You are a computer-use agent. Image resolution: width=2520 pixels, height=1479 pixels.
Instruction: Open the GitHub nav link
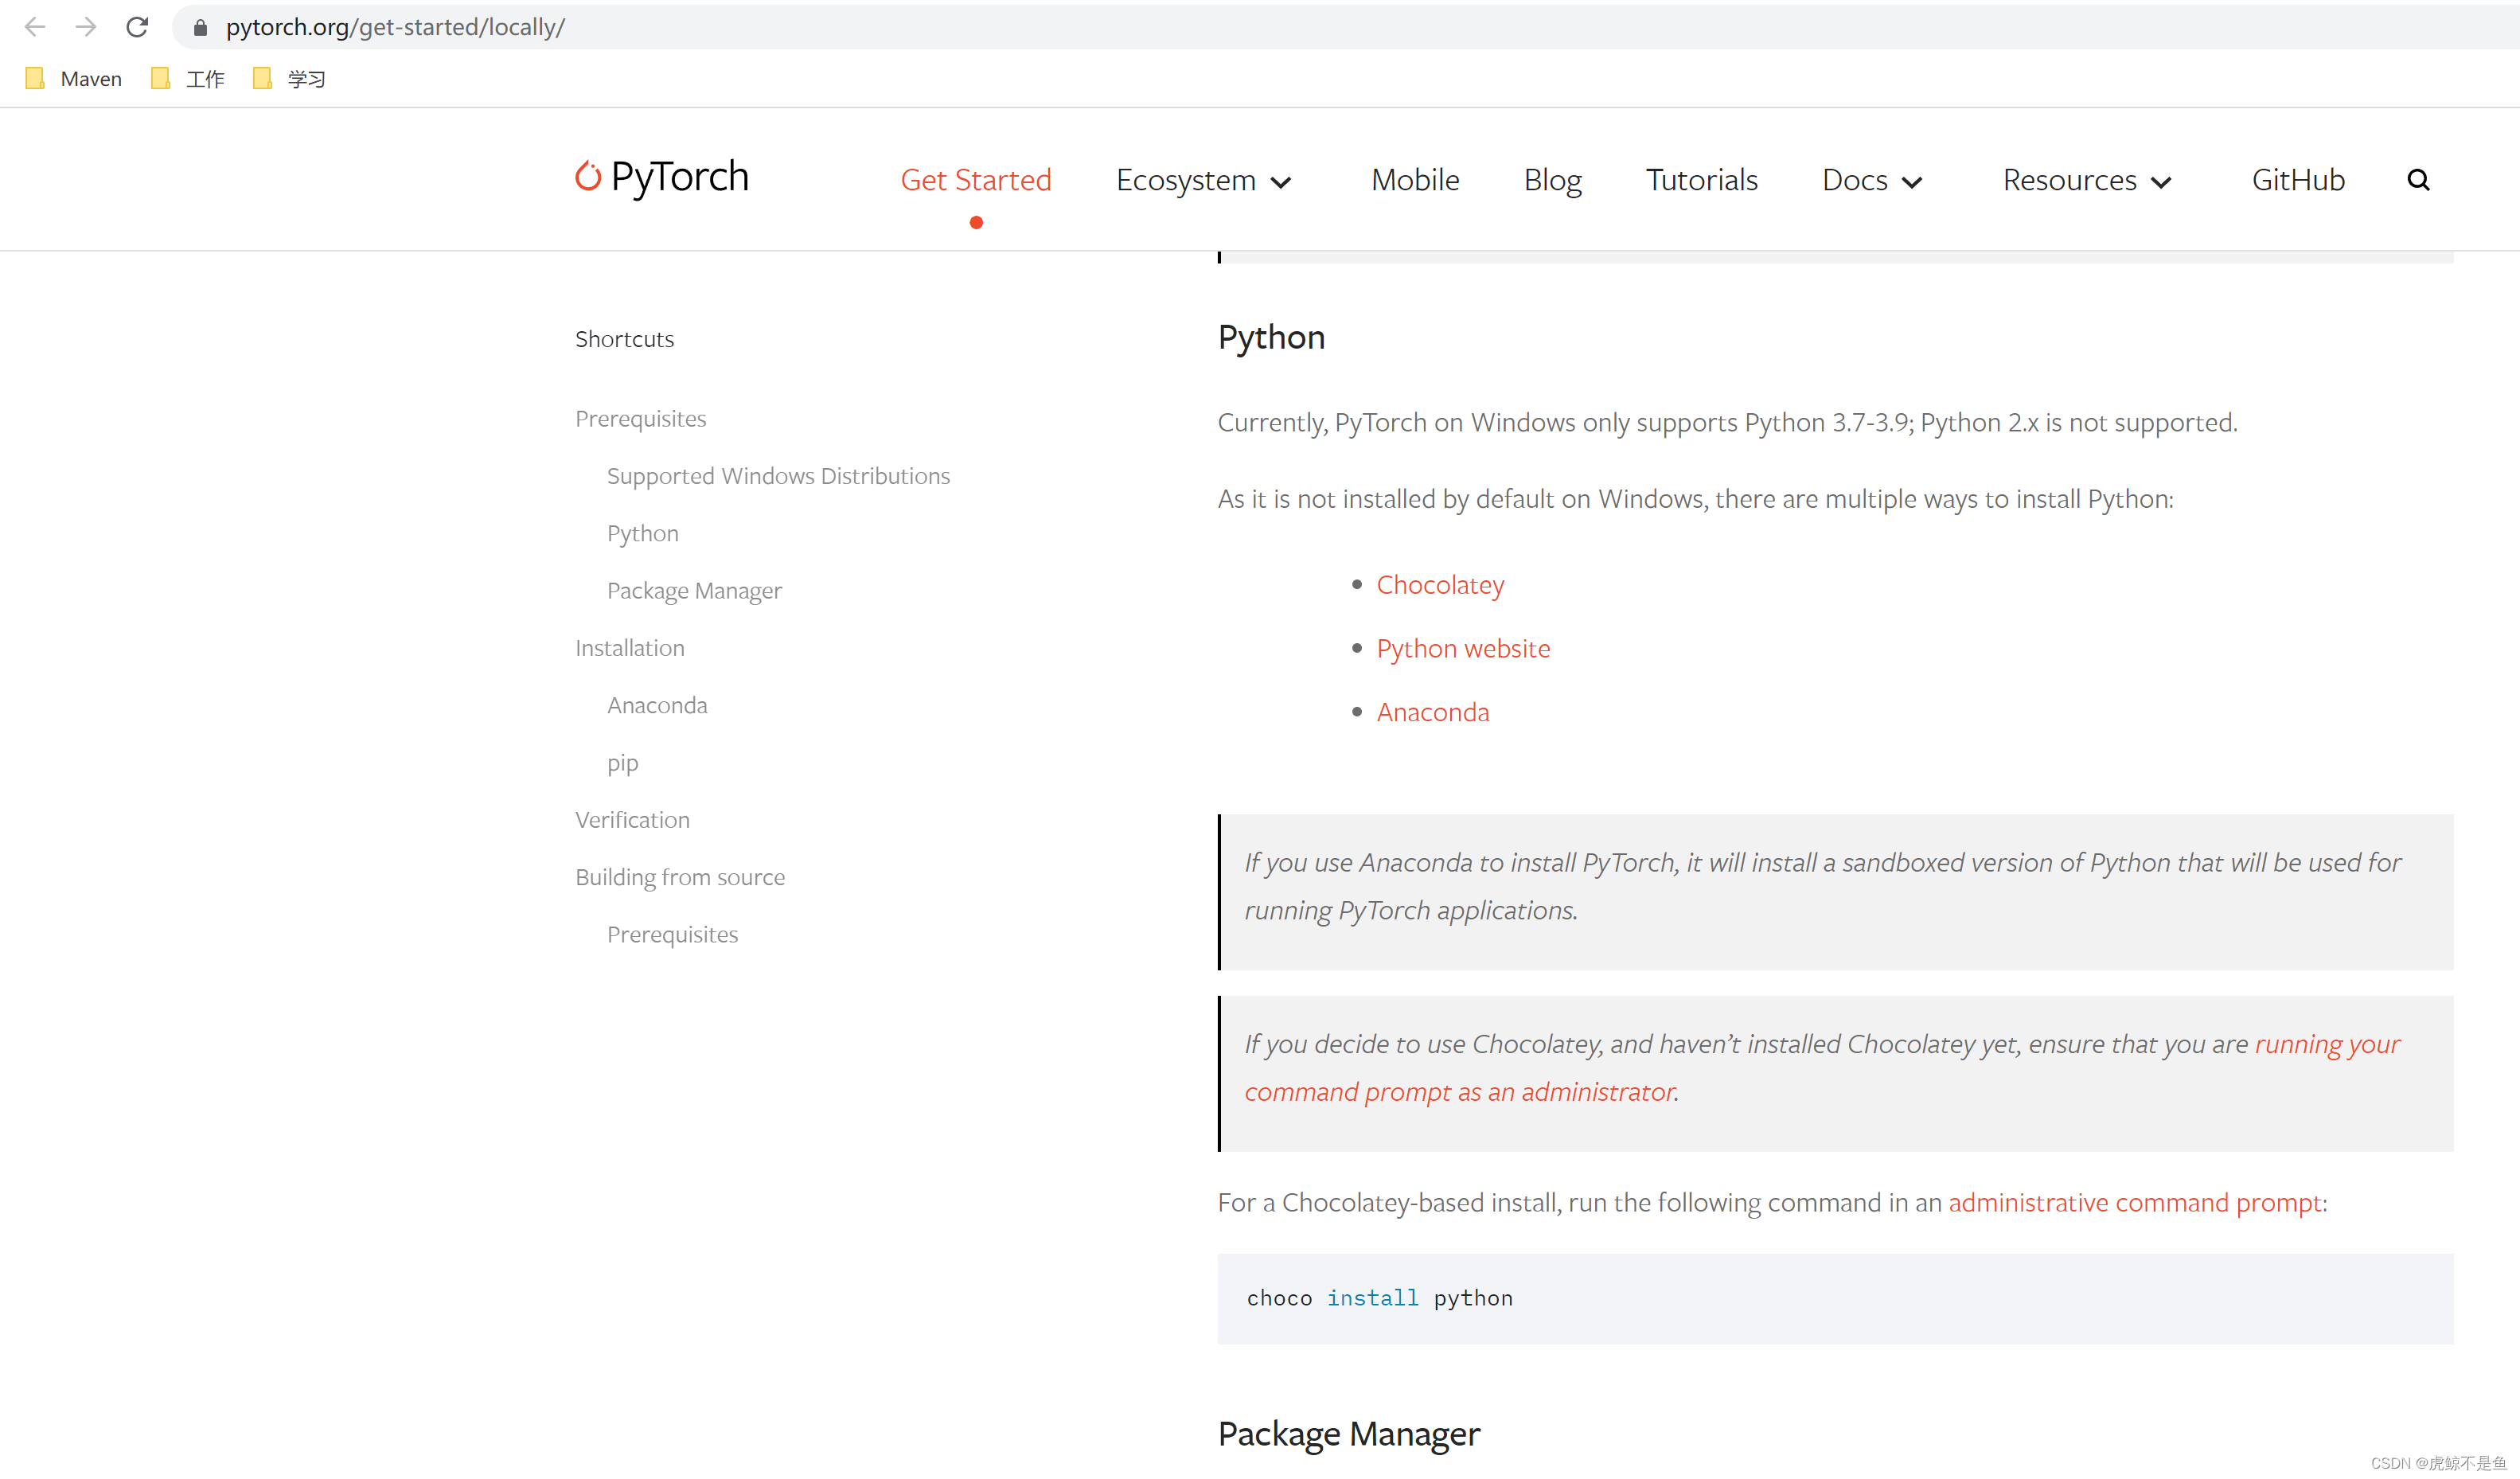click(x=2298, y=180)
